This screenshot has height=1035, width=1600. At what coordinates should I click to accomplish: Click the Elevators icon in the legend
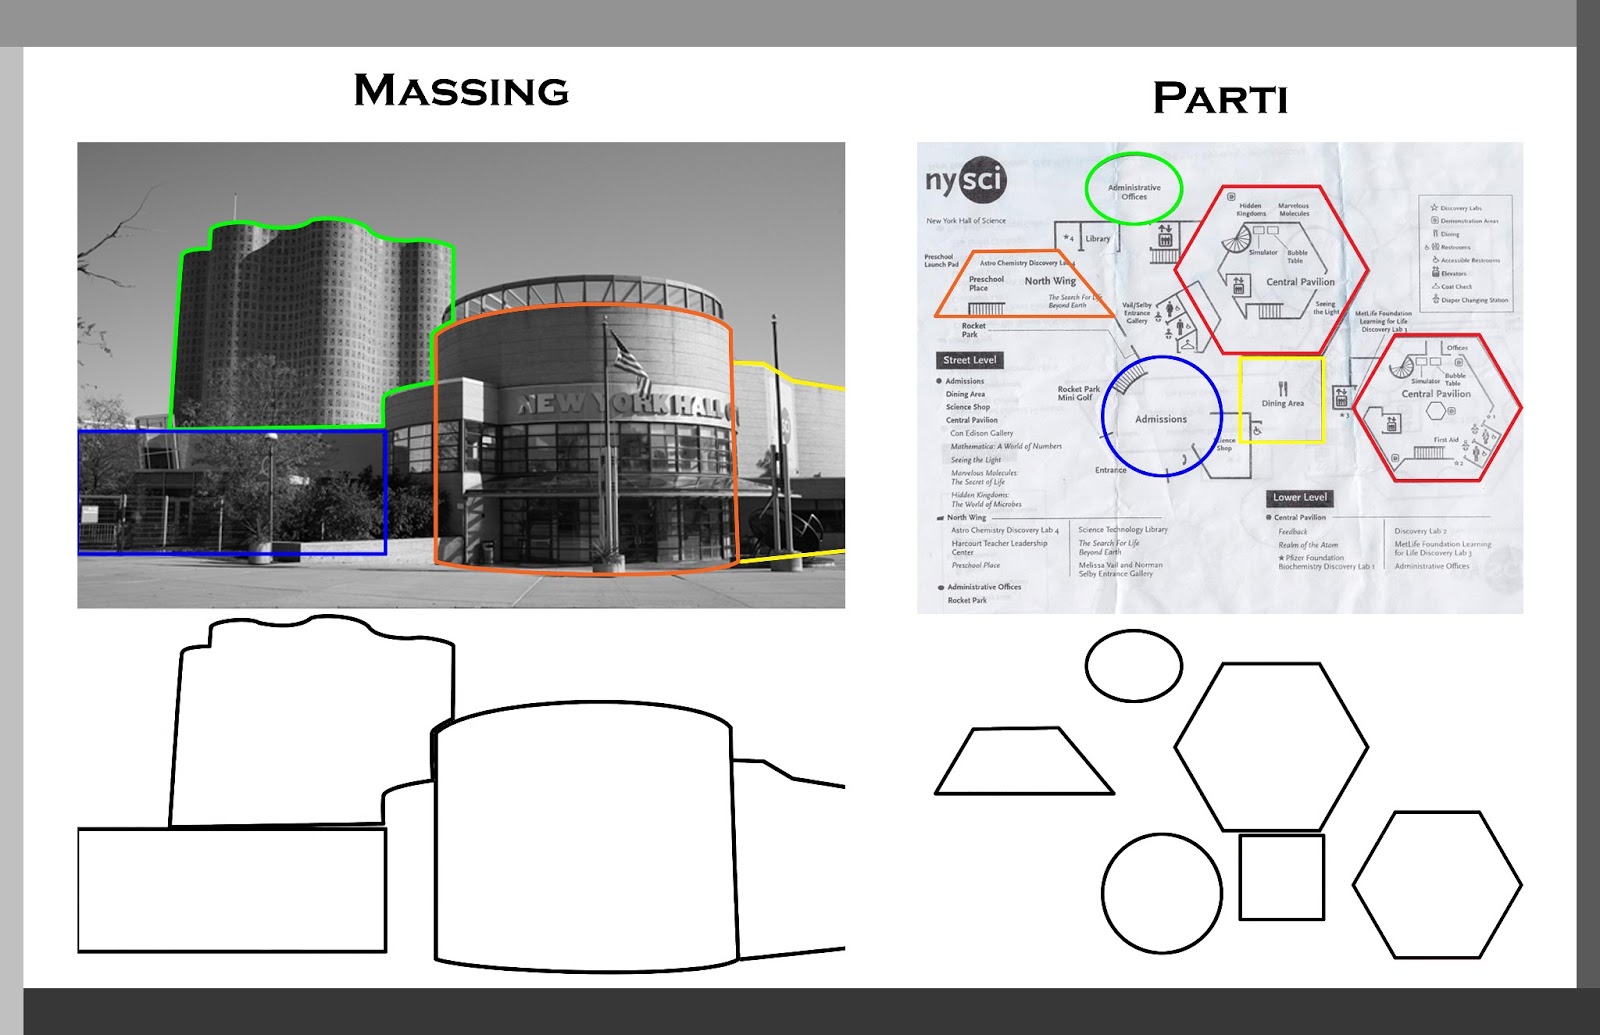(x=1436, y=273)
